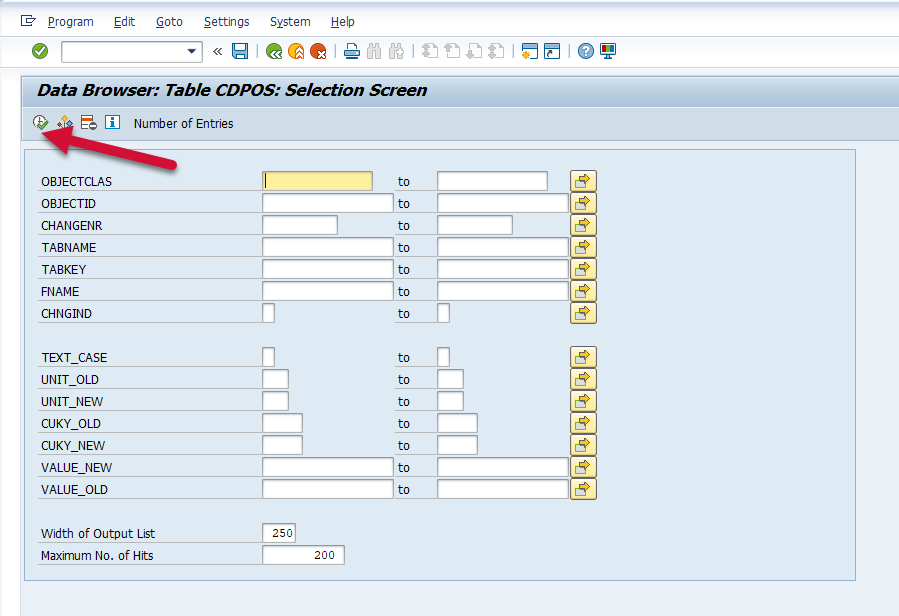Open the command field dropdown arrow
This screenshot has height=616, width=899.
pos(192,51)
